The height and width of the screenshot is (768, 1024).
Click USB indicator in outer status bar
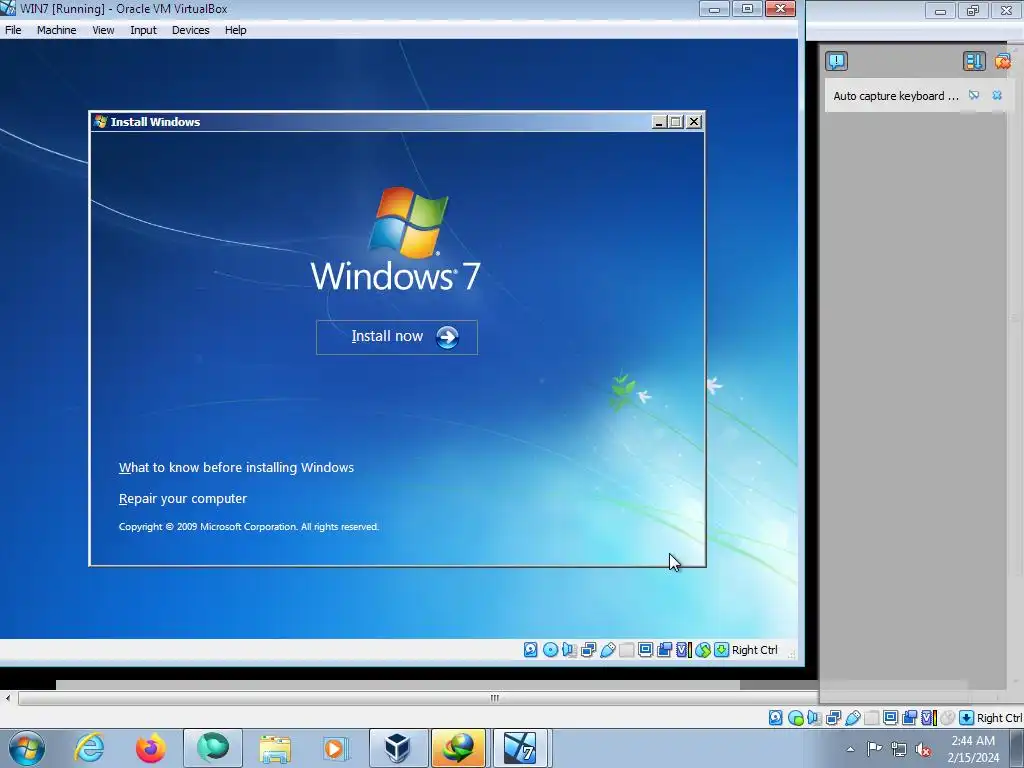[x=852, y=718]
